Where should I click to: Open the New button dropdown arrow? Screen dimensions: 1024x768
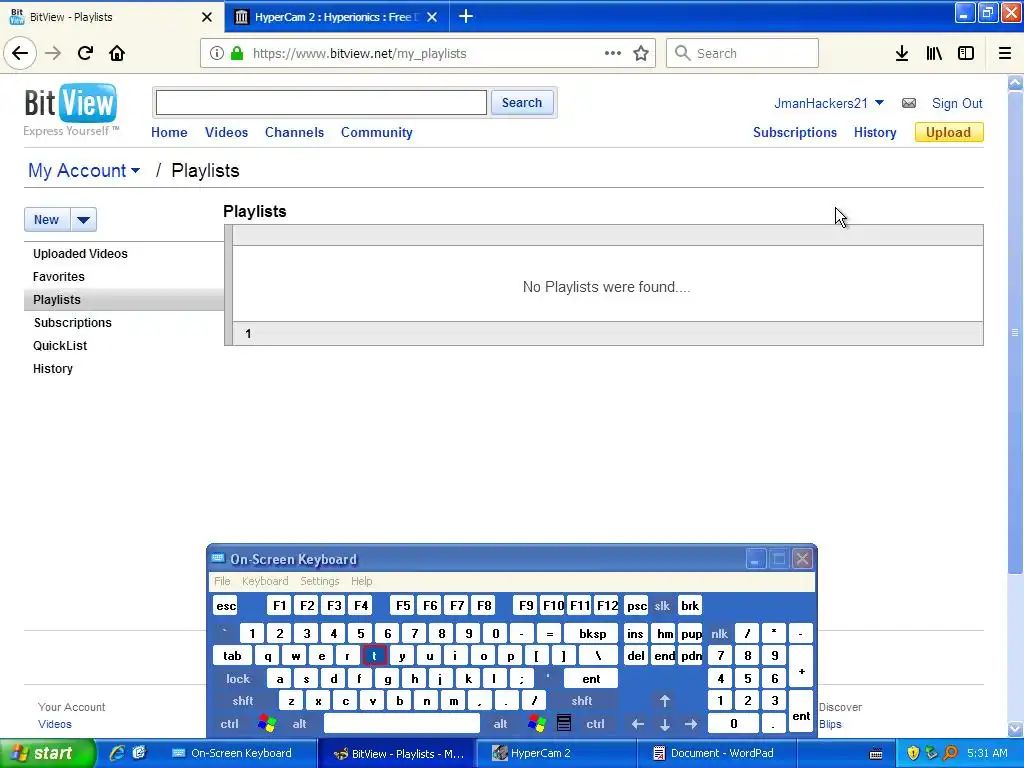(84, 219)
